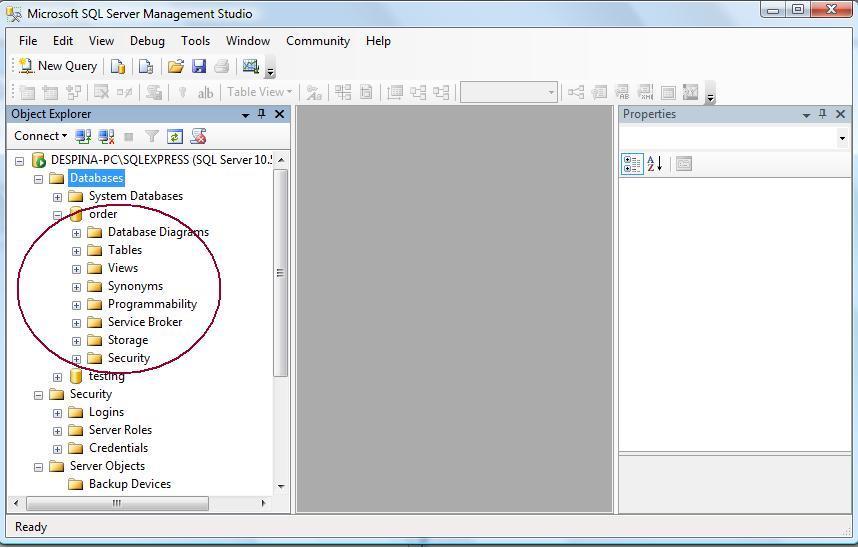Select the Service Broker folder

pos(145,322)
